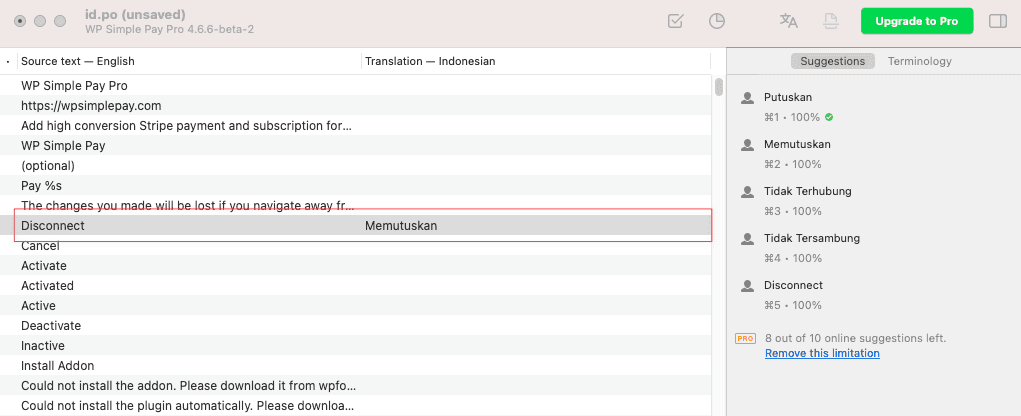Click the Validate translations checkmark icon
This screenshot has width=1021, height=416.
pos(676,21)
